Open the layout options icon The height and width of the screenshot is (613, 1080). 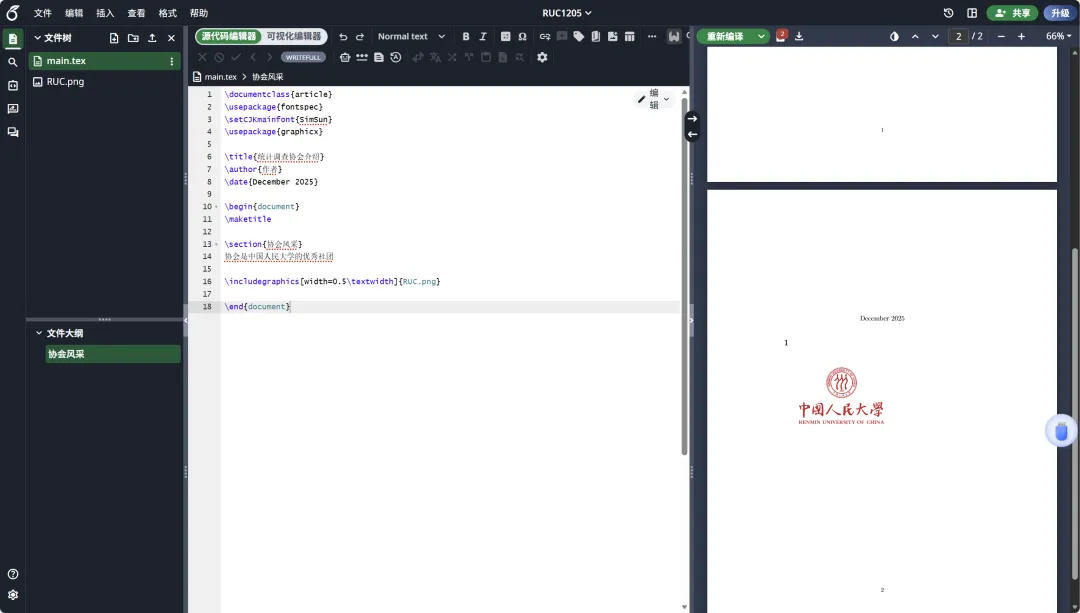[972, 13]
